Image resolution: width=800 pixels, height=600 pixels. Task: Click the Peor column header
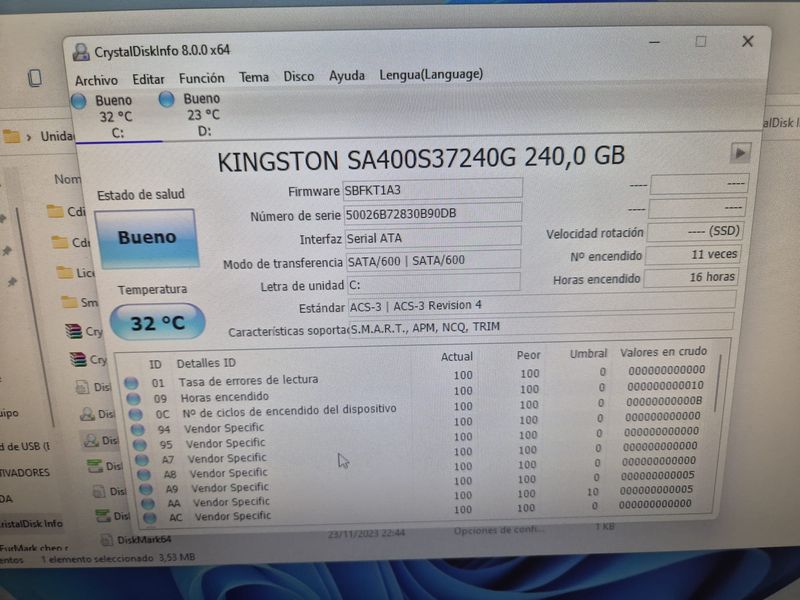pyautogui.click(x=528, y=355)
